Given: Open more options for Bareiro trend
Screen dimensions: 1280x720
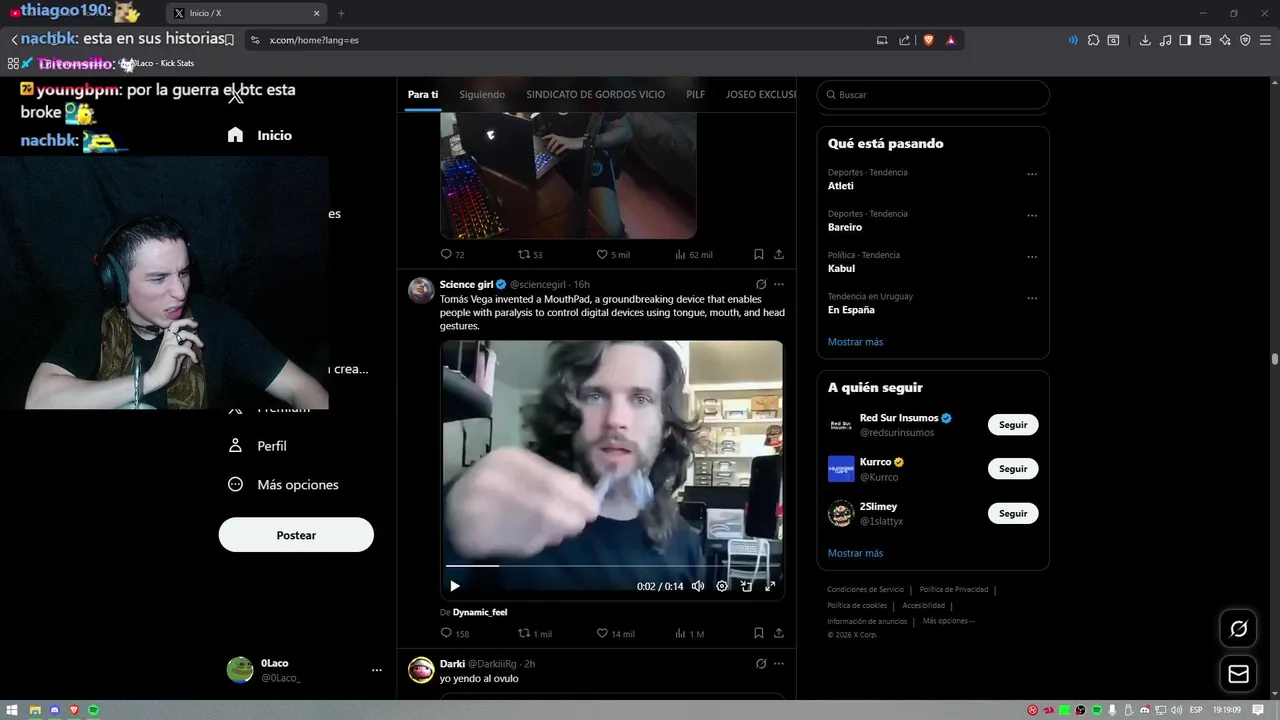Looking at the screenshot, I should (x=1032, y=215).
